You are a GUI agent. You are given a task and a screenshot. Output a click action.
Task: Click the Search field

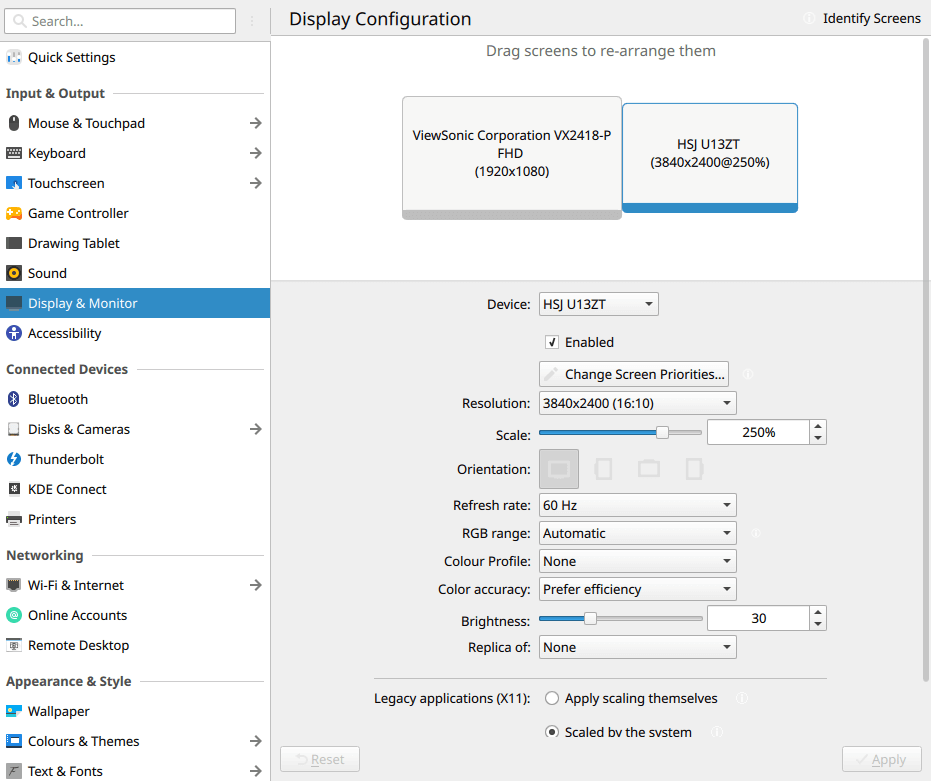tap(120, 21)
